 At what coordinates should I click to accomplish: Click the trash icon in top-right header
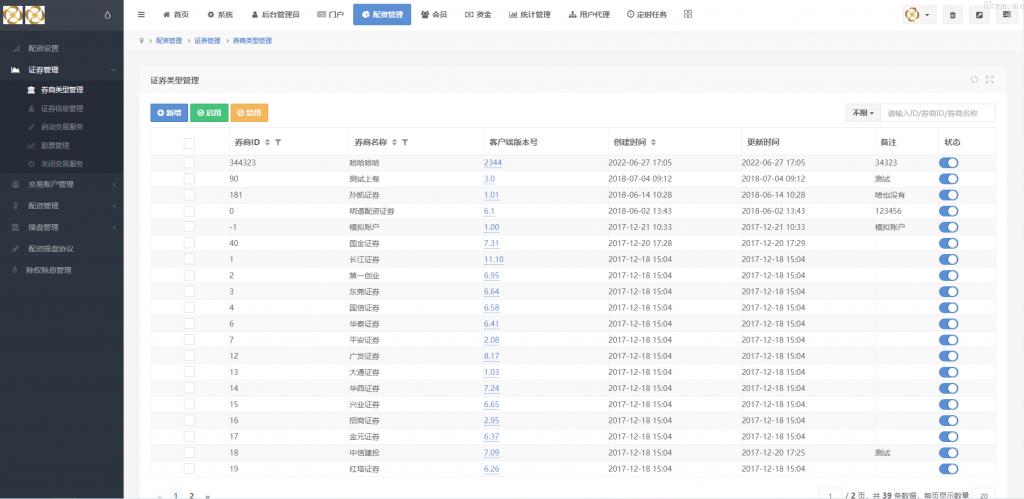pos(951,15)
